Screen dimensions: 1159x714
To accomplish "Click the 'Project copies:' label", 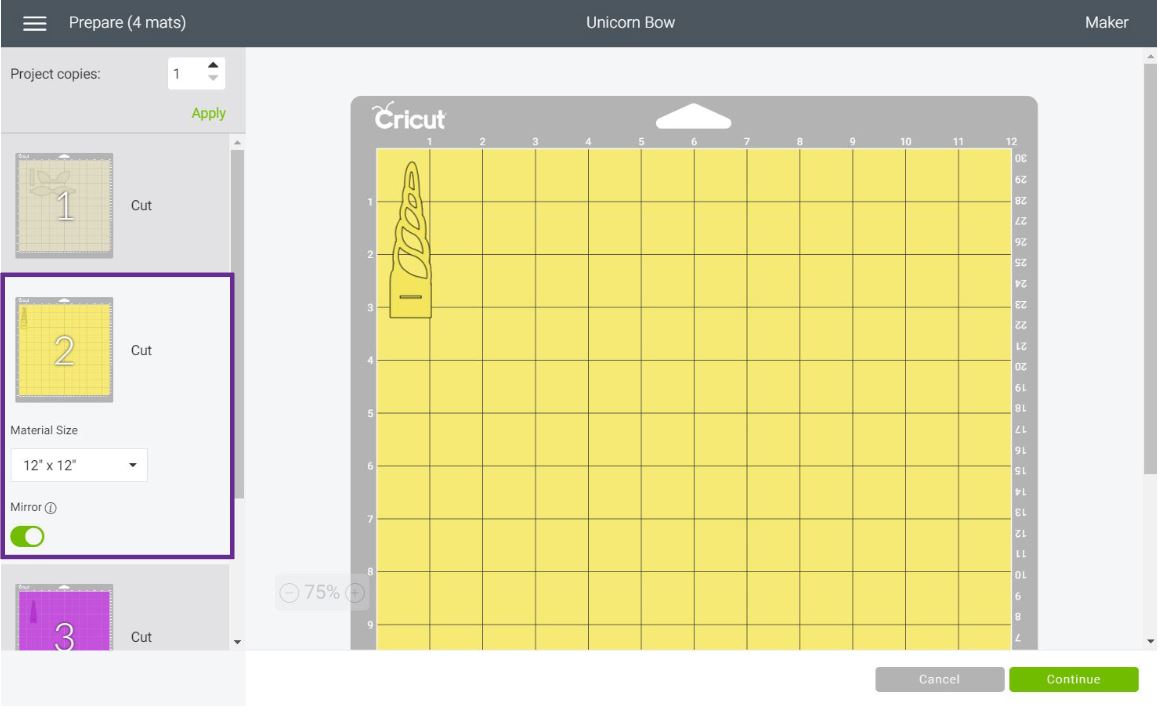I will (55, 74).
